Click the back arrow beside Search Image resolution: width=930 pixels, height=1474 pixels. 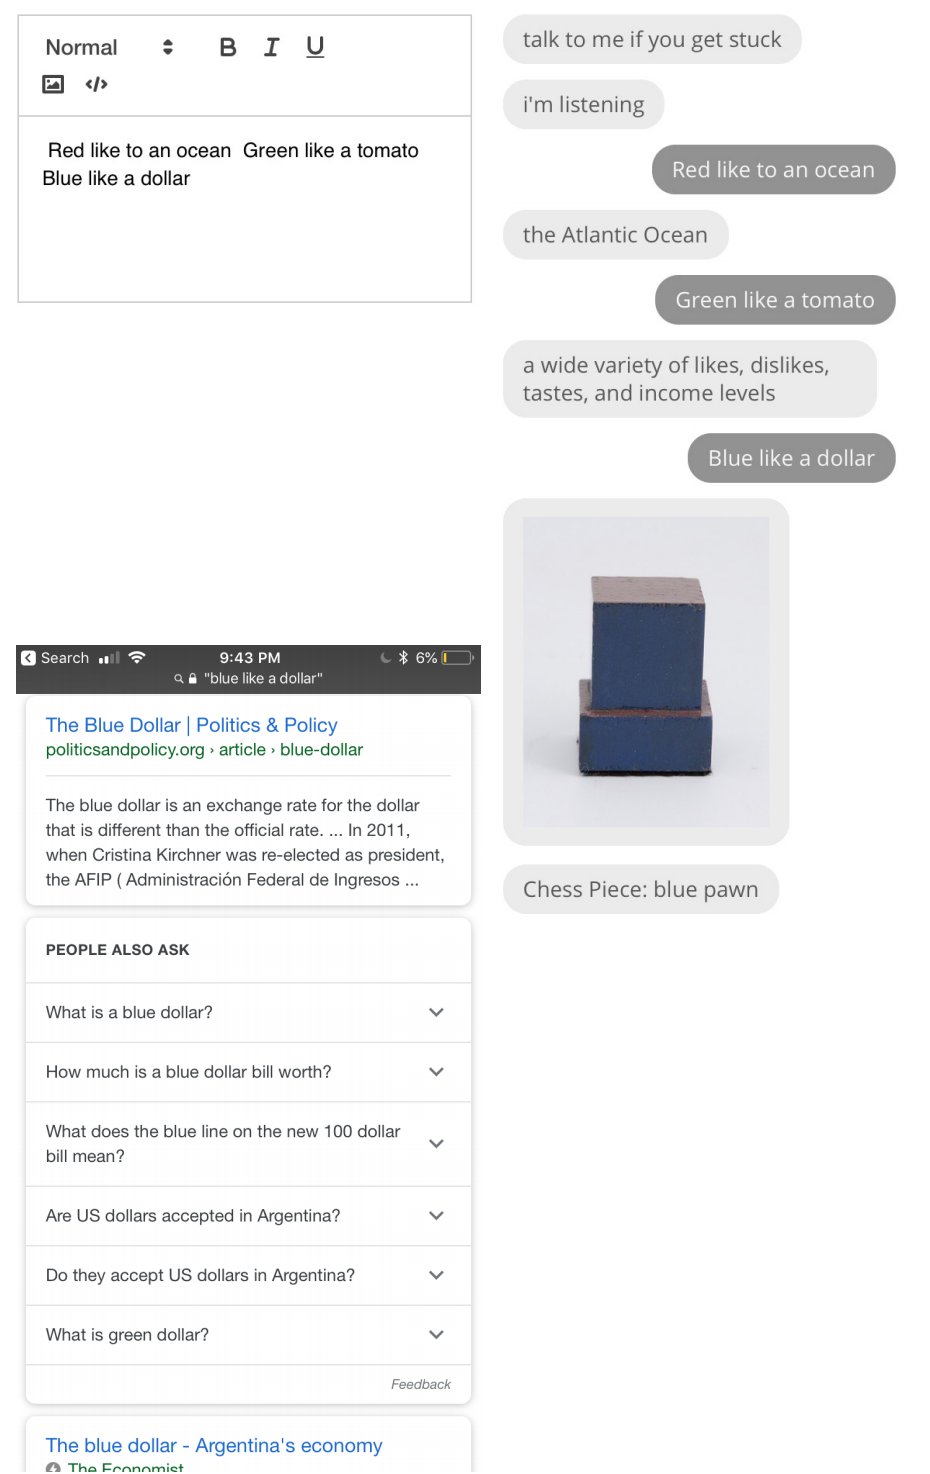(29, 658)
